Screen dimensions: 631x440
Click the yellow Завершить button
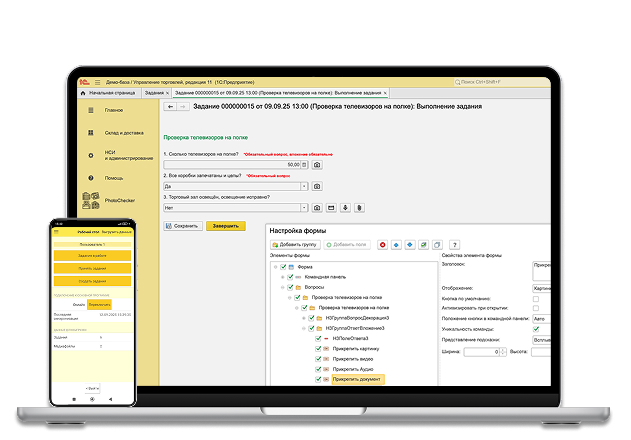pos(225,226)
